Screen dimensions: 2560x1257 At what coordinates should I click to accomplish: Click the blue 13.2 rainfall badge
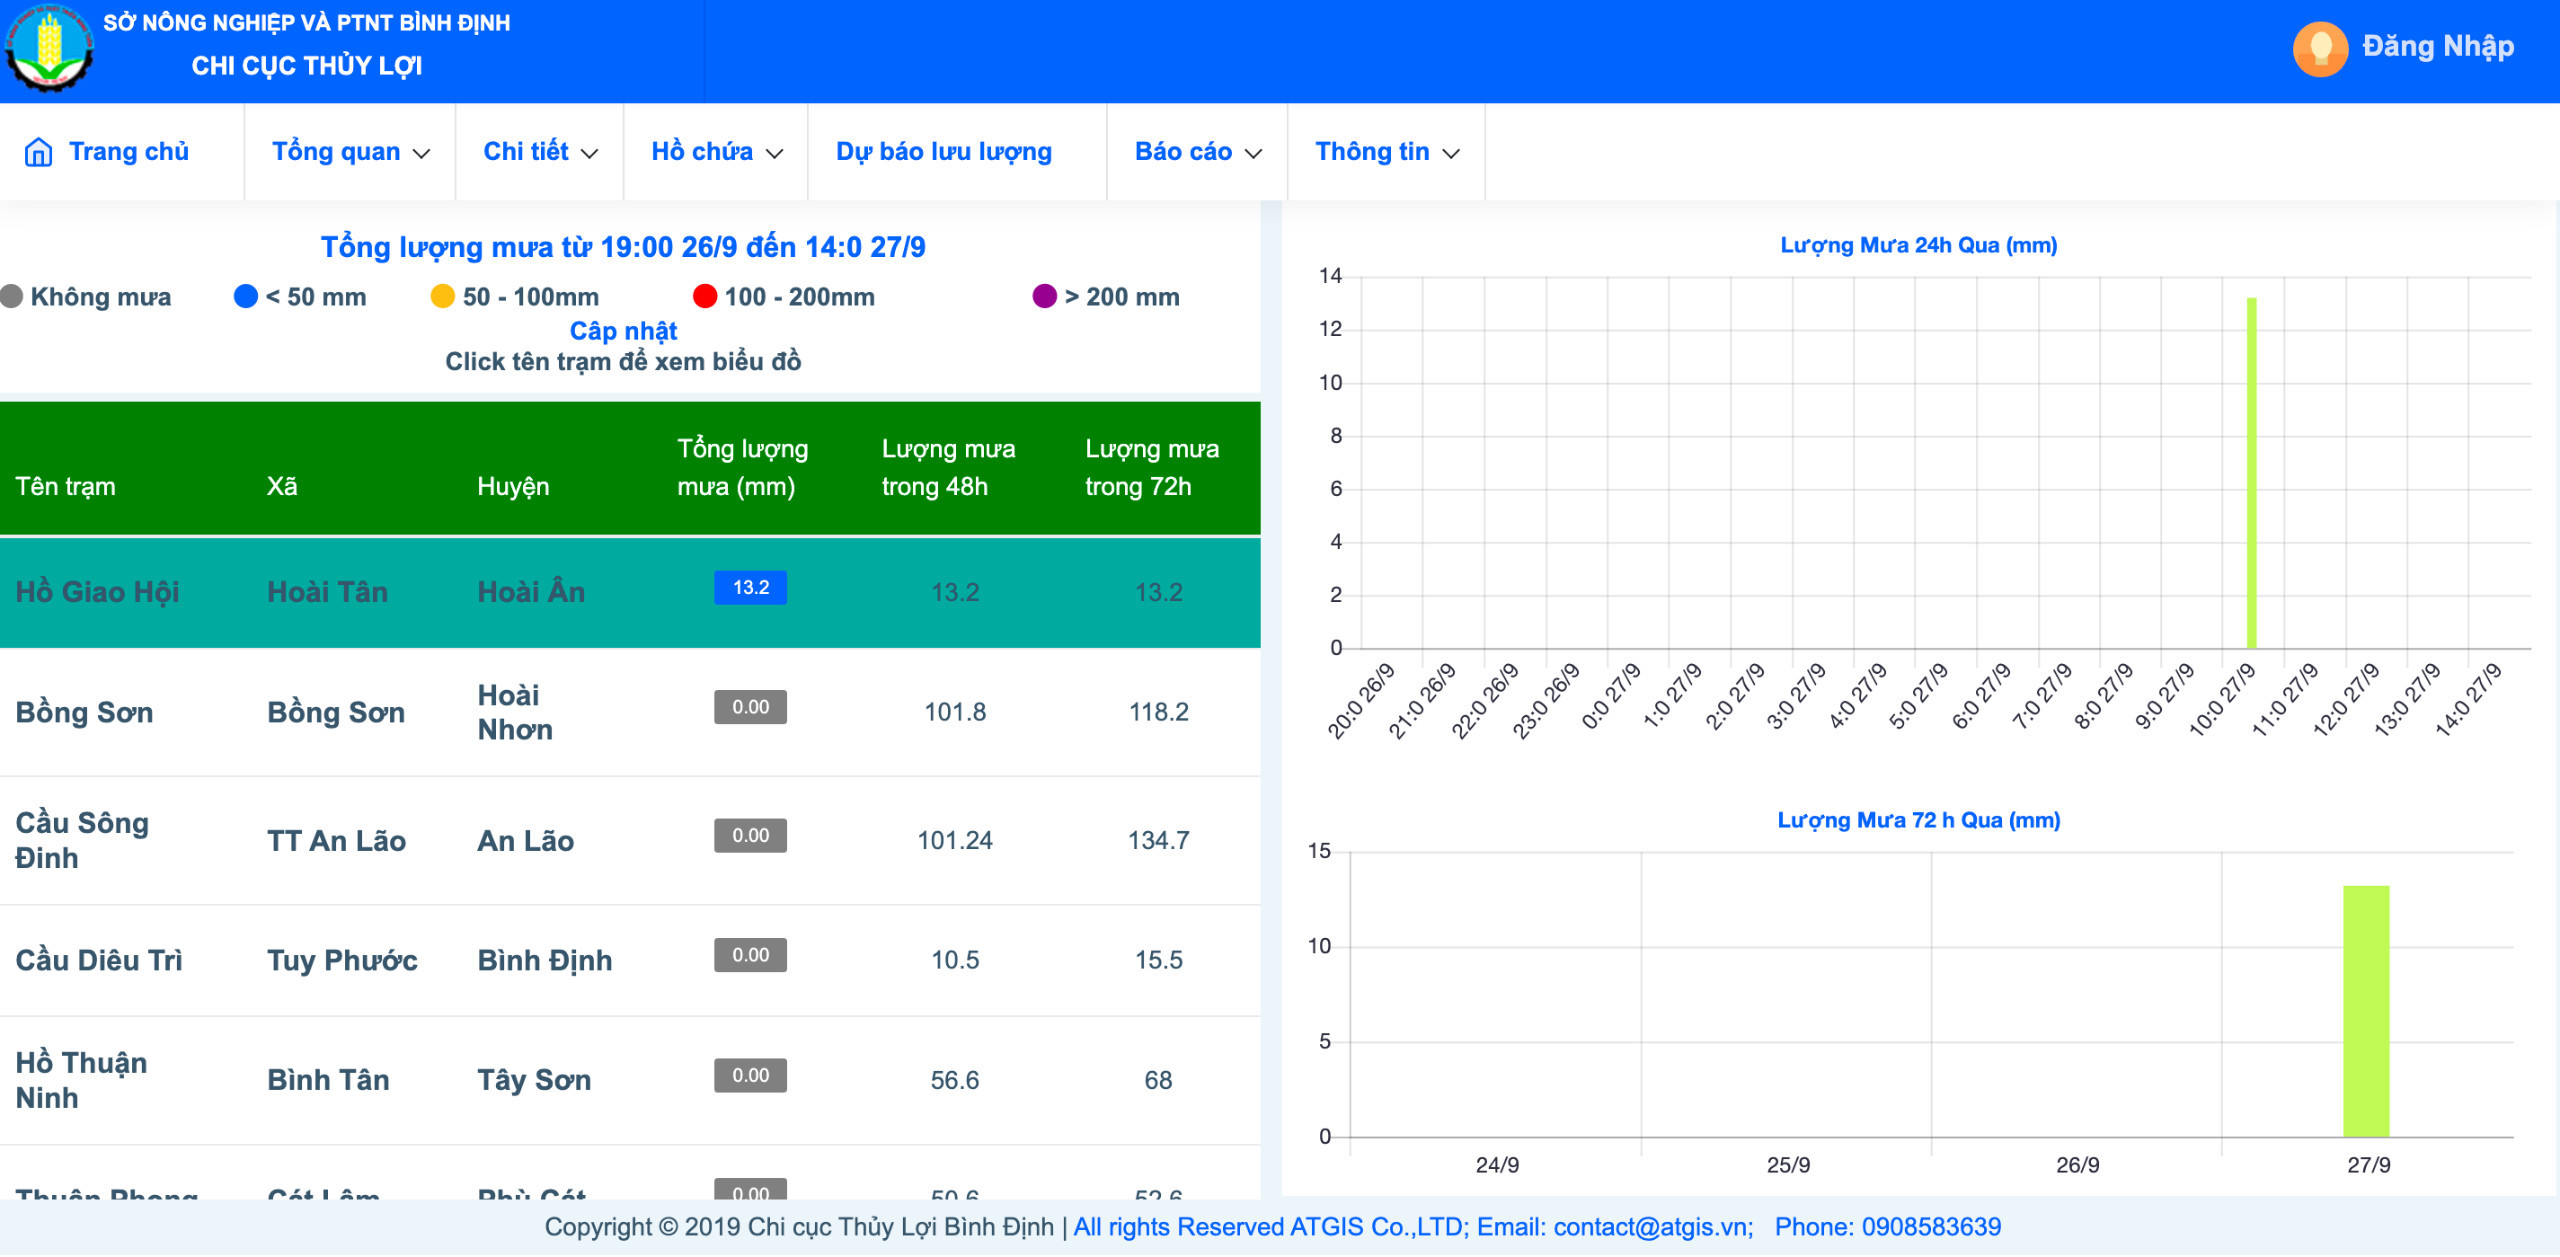click(x=750, y=588)
